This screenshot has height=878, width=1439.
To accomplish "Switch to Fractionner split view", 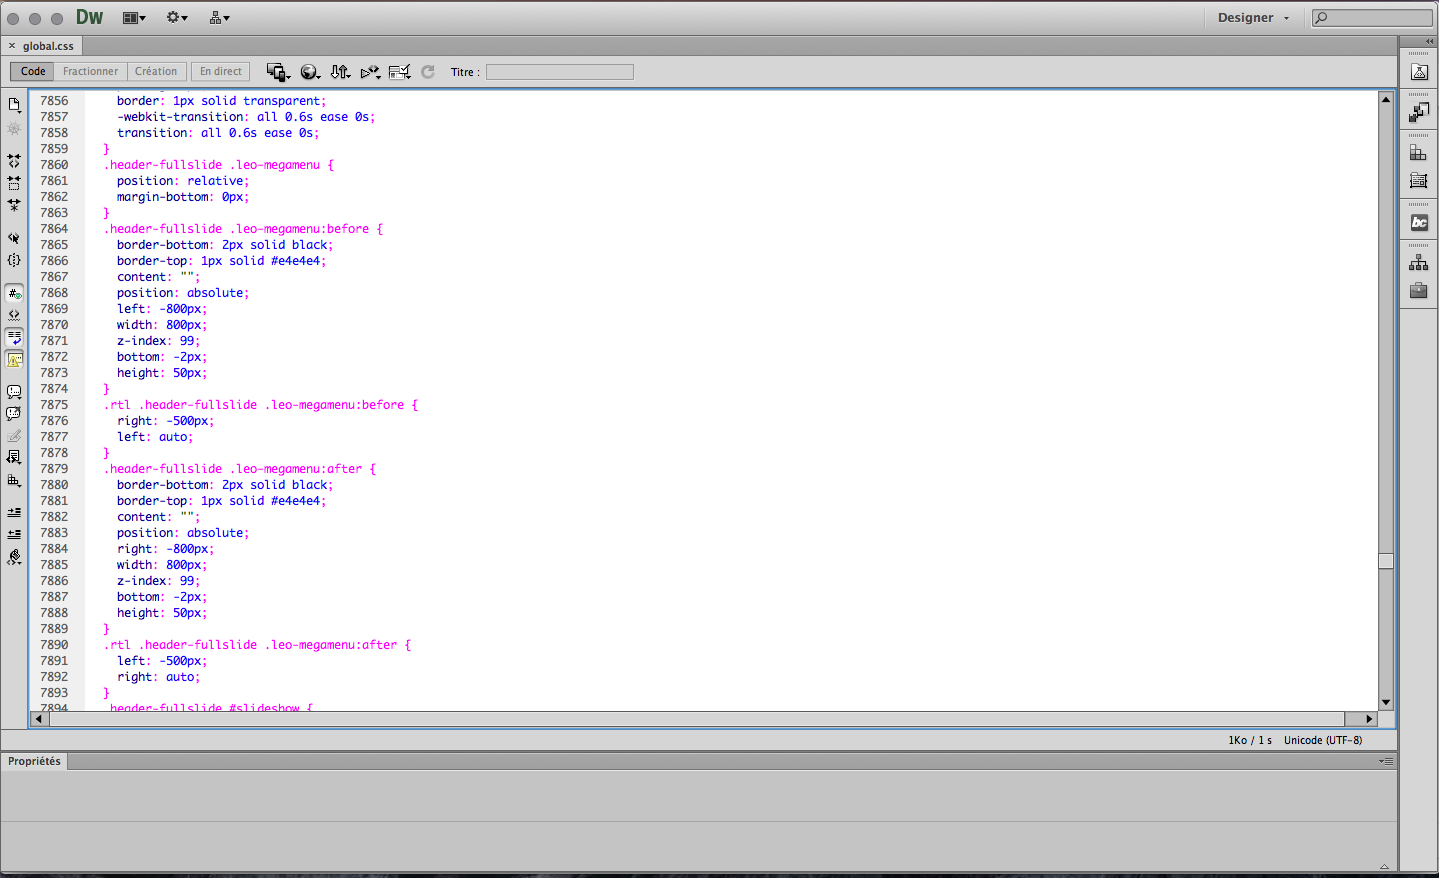I will point(90,72).
